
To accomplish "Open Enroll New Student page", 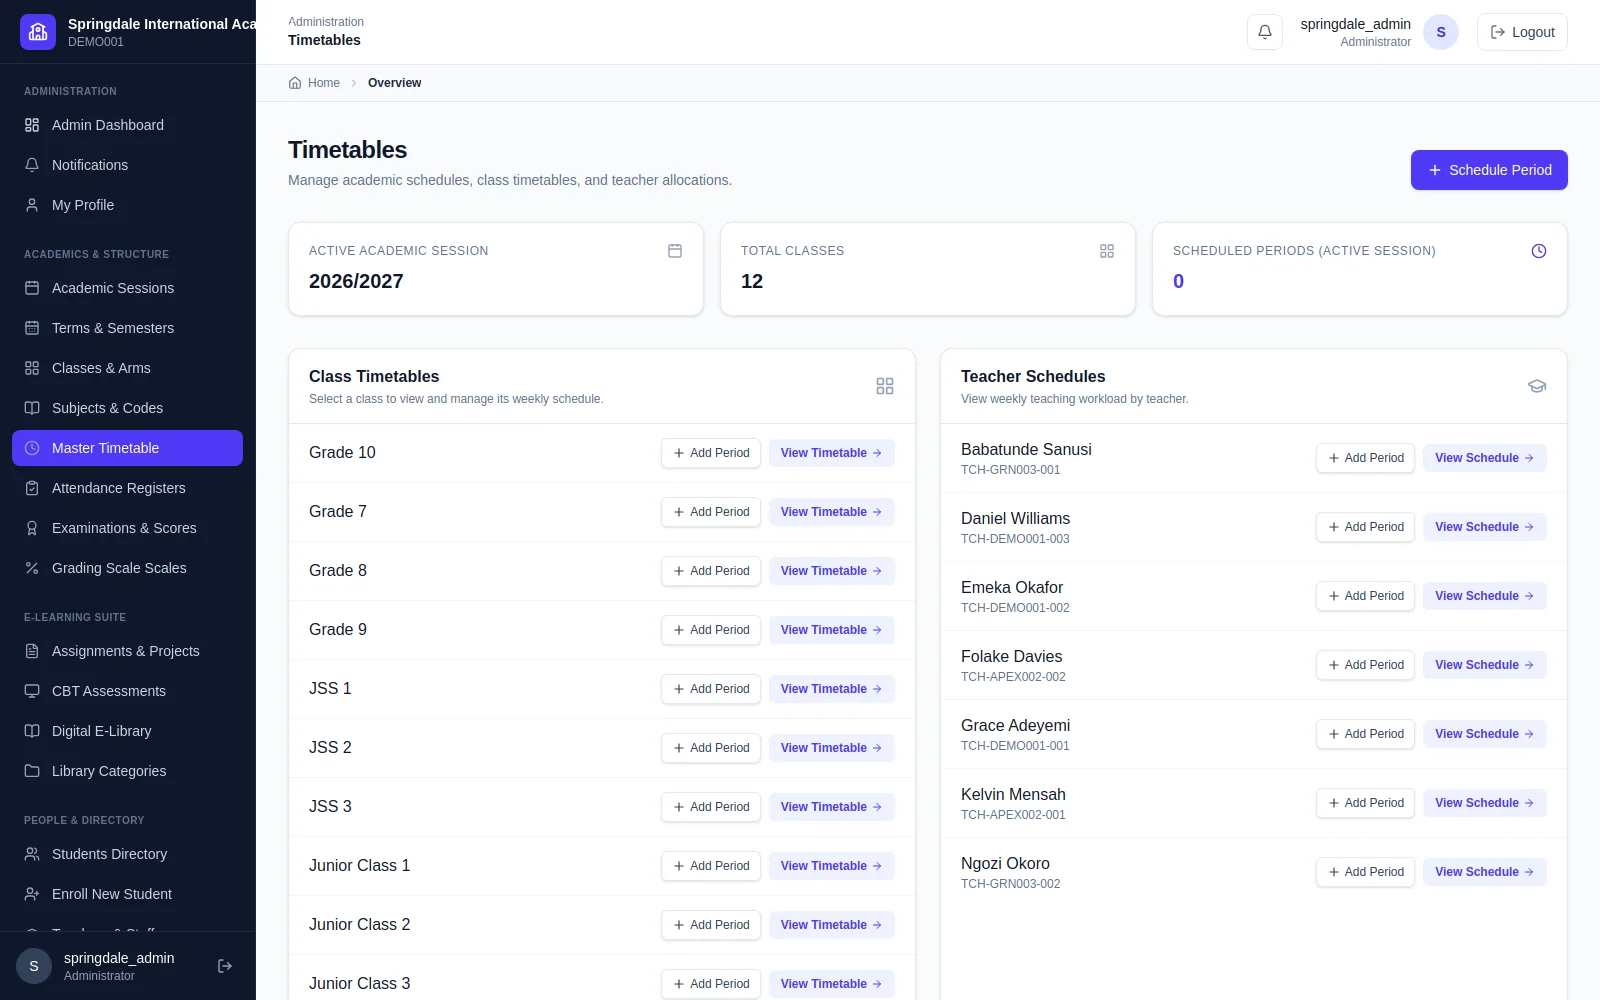I will point(127,894).
